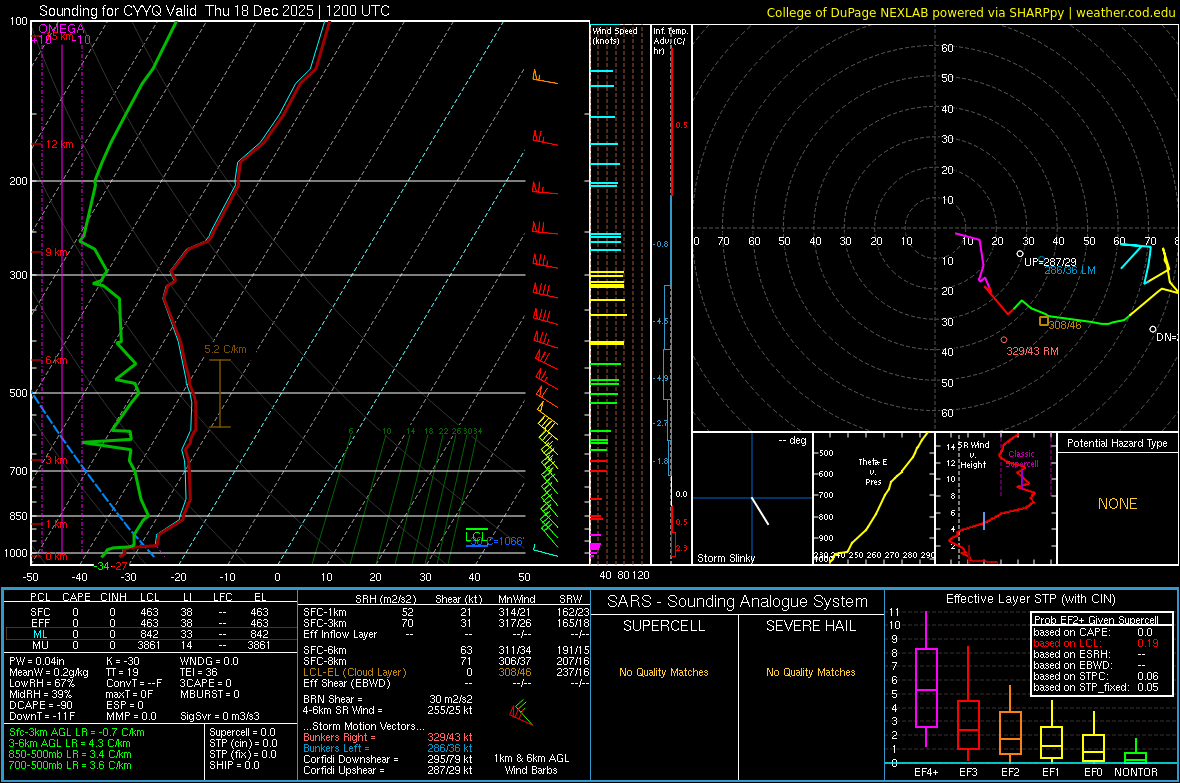1180x783 pixels.
Task: Click the blue 'Bunkers Left =' row
Action: (x=388, y=748)
